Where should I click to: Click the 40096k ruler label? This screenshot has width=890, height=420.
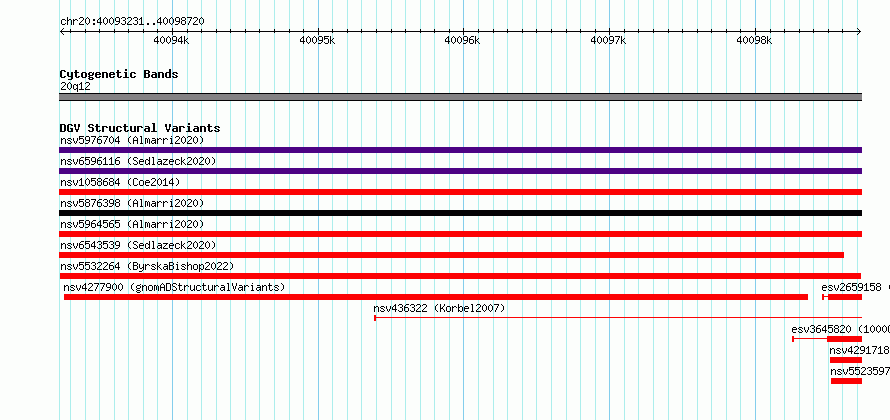[463, 40]
